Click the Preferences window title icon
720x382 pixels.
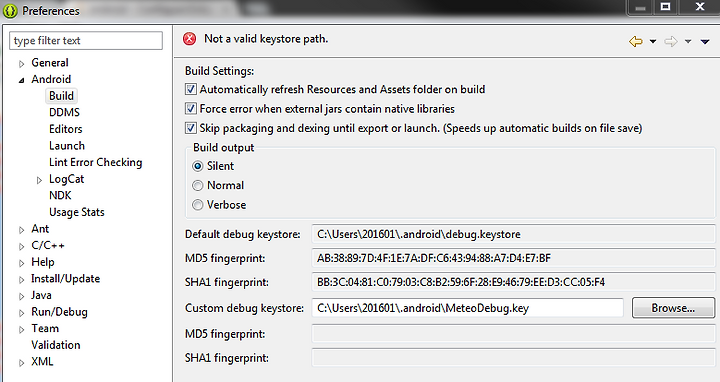pyautogui.click(x=10, y=11)
